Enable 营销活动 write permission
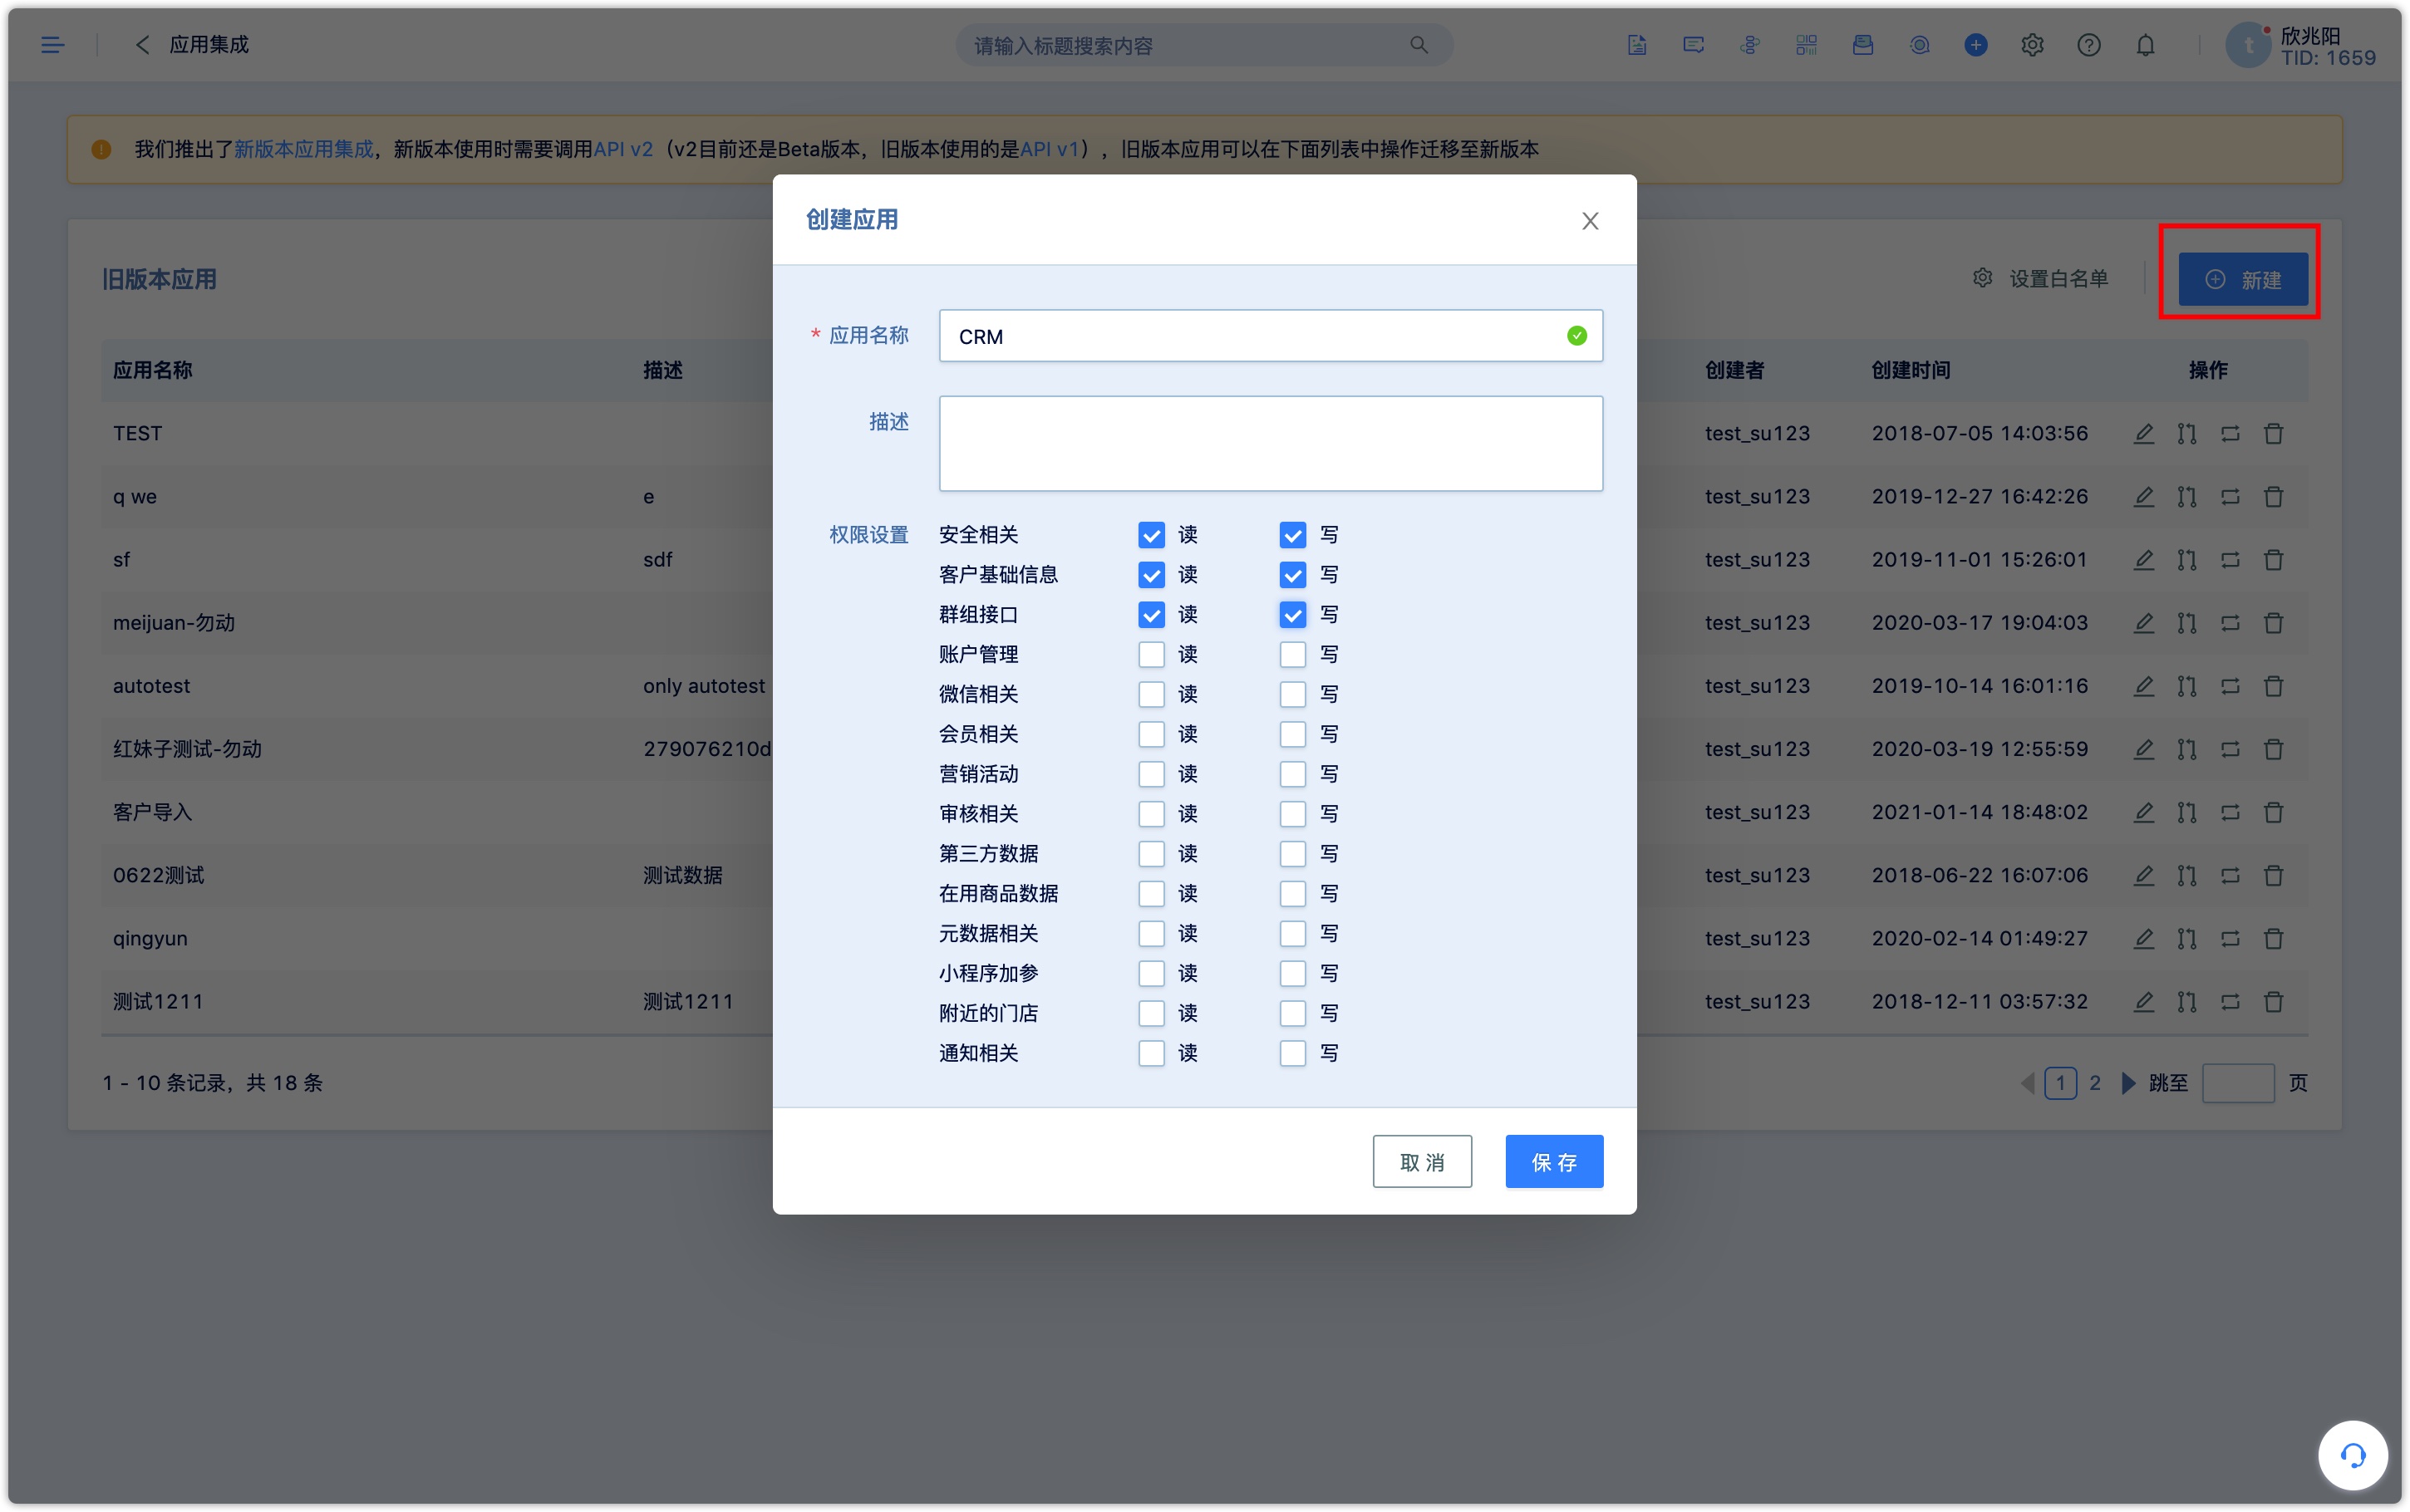The height and width of the screenshot is (1512, 2410). (x=1292, y=774)
